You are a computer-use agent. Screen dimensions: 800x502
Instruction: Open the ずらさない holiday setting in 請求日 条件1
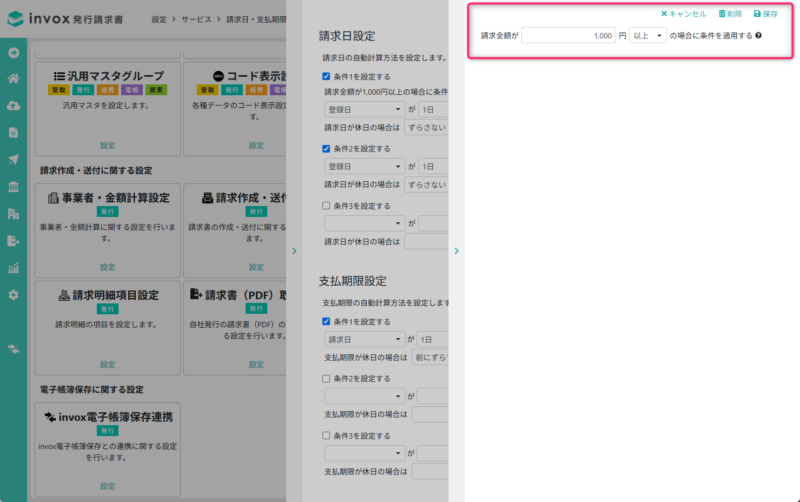[x=426, y=128]
